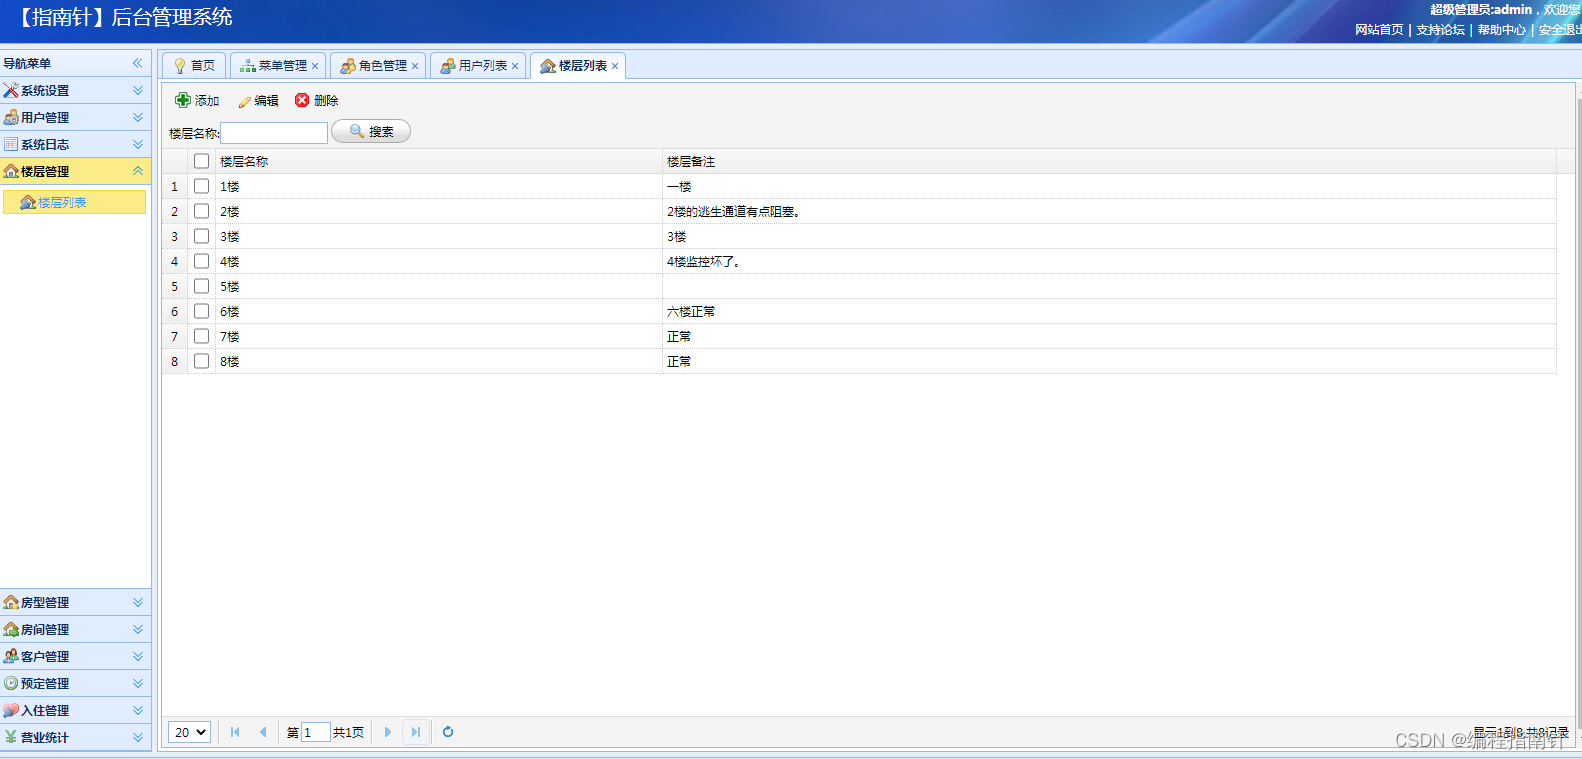Screen dimensions: 1582x759
Task: Close the 菜单管理 tab
Action: point(315,66)
